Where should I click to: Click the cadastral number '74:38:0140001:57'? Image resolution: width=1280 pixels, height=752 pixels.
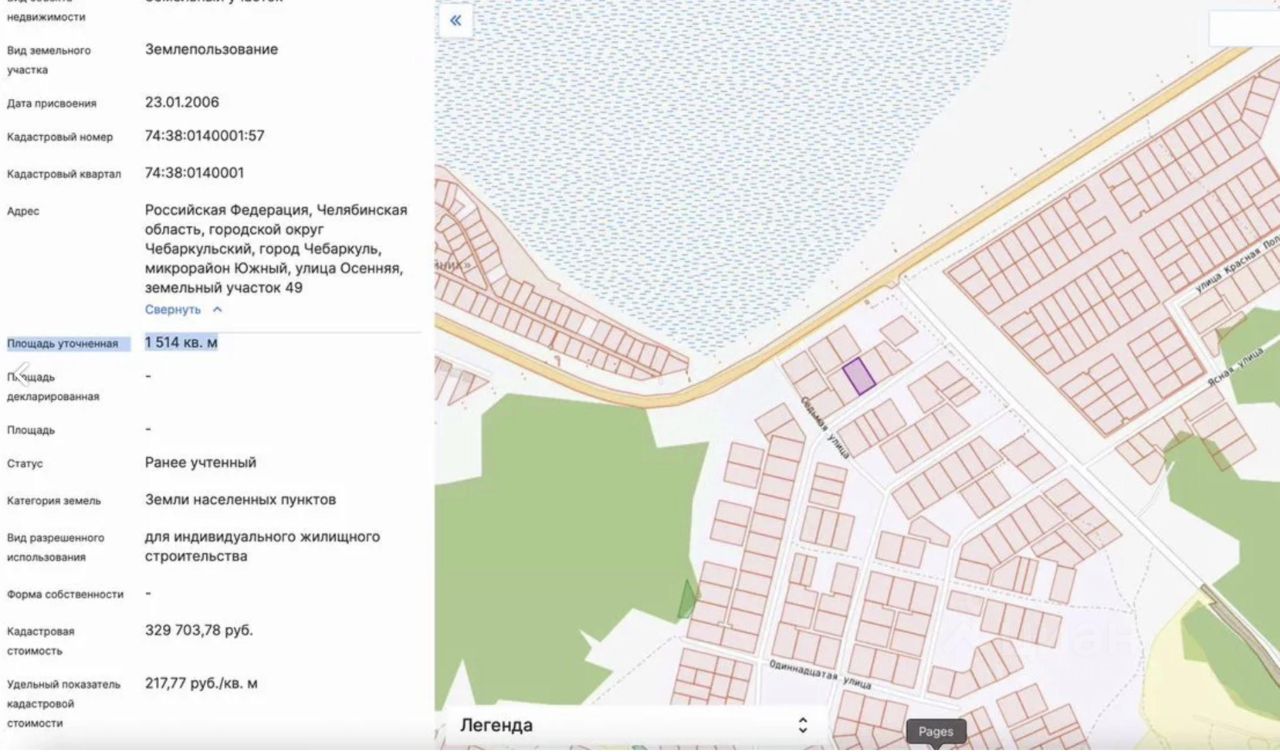point(205,136)
